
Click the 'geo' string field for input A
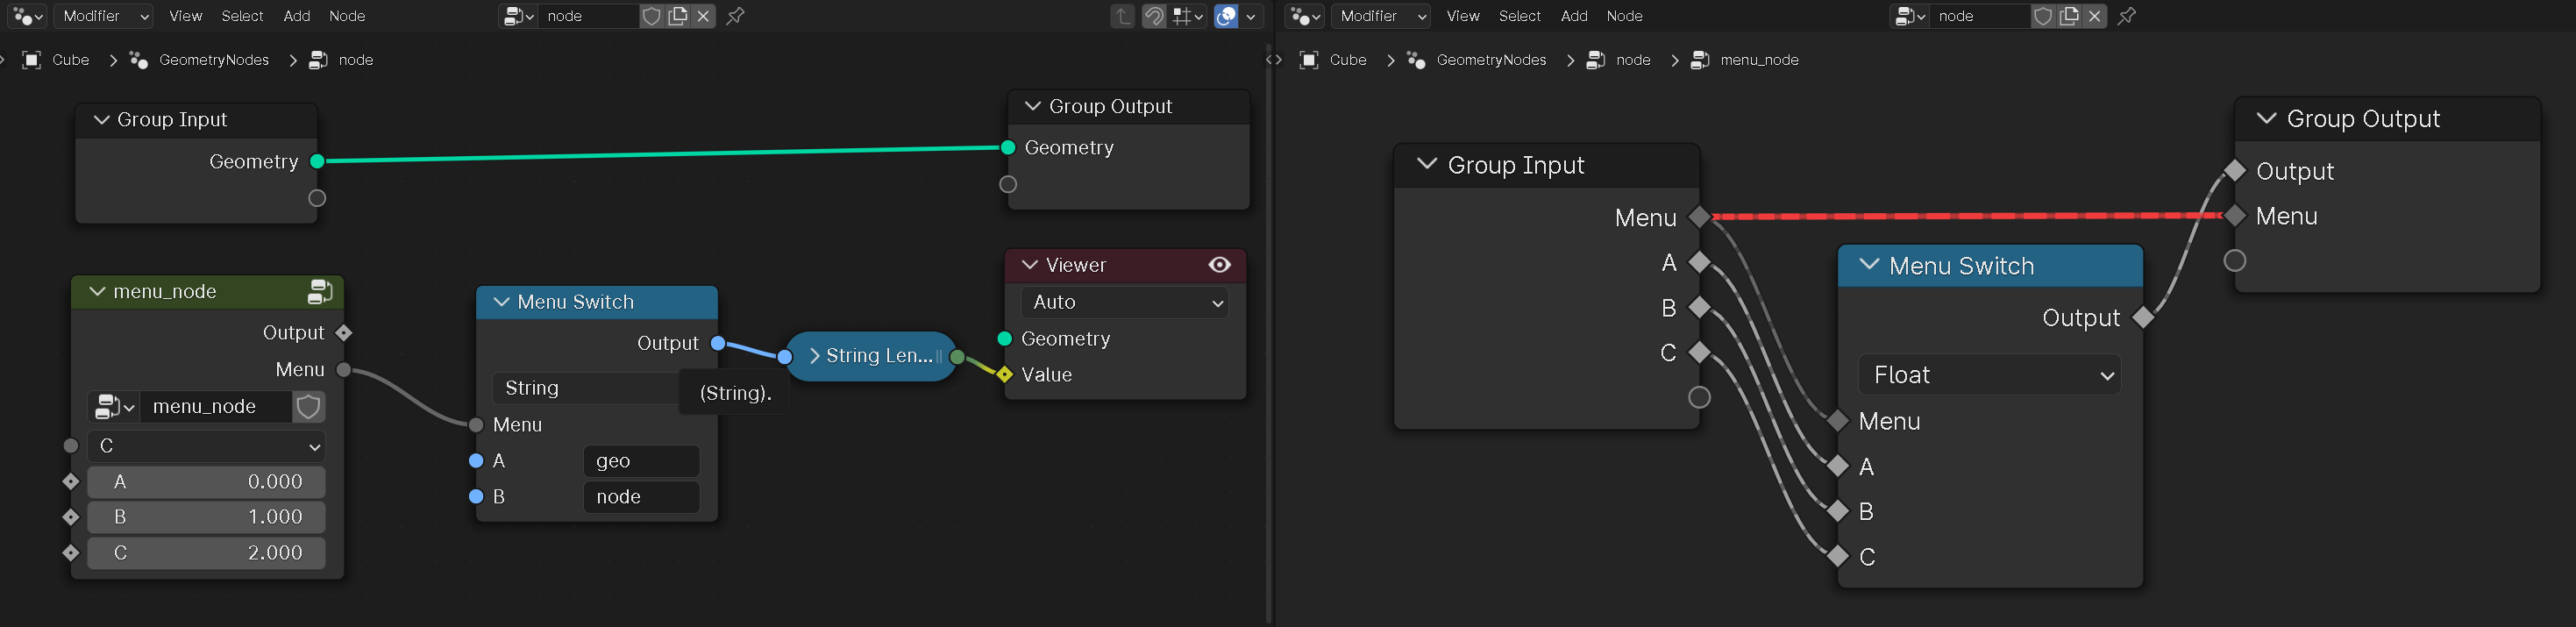pyautogui.click(x=641, y=461)
